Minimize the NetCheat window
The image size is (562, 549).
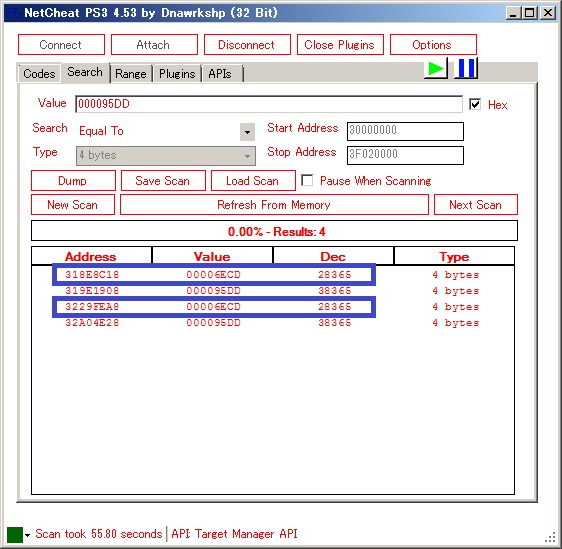click(514, 13)
